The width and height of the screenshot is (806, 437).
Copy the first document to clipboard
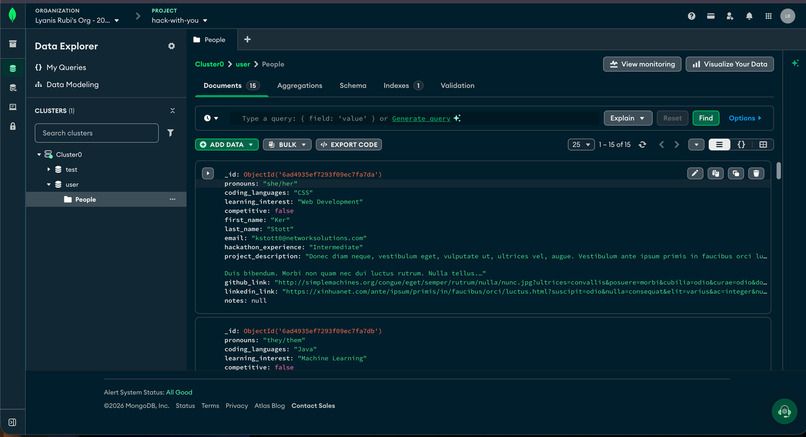point(715,173)
